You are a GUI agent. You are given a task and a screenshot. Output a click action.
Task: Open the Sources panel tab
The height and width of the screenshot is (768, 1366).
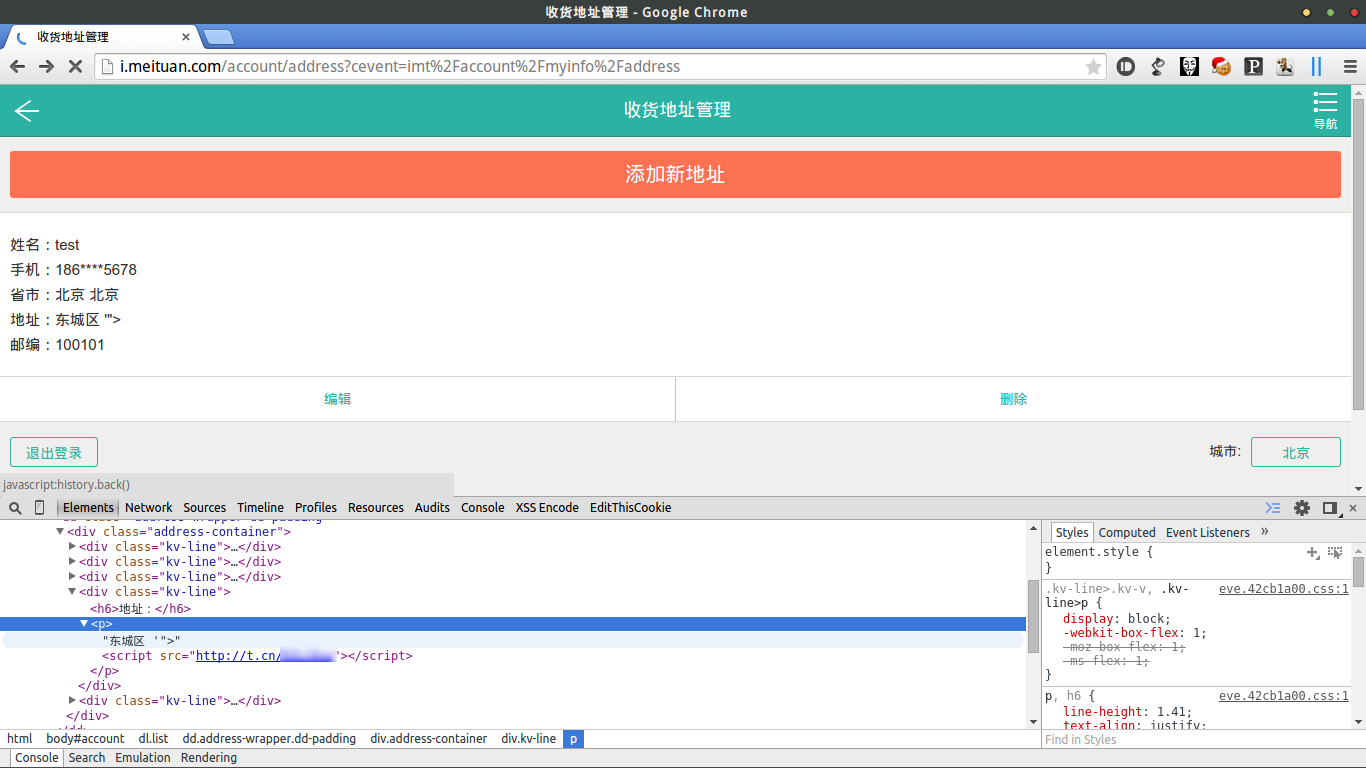tap(205, 508)
